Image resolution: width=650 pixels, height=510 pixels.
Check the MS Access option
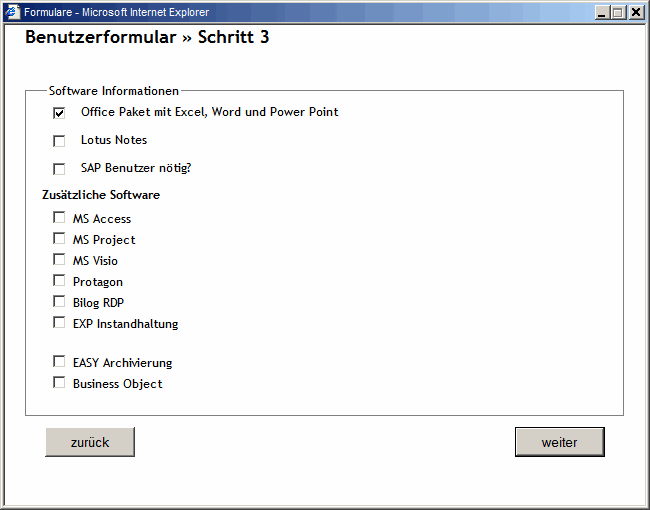tap(59, 217)
